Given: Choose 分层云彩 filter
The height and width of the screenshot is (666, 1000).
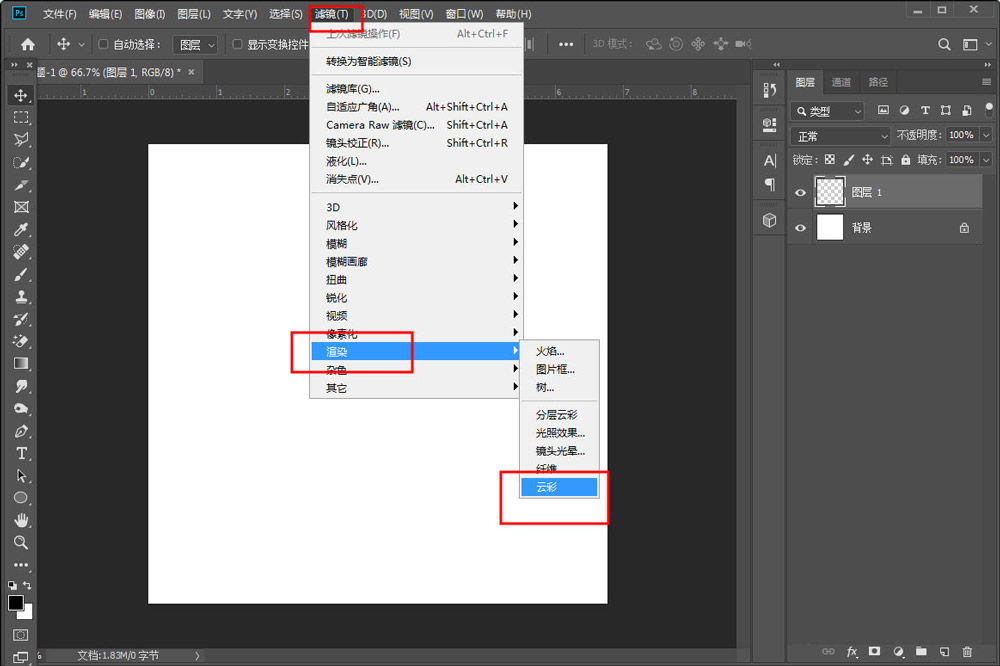Looking at the screenshot, I should pyautogui.click(x=559, y=415).
